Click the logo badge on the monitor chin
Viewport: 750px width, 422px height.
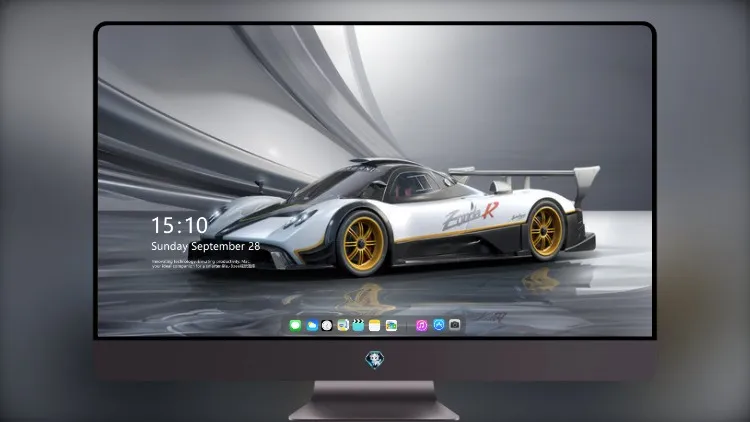[375, 360]
